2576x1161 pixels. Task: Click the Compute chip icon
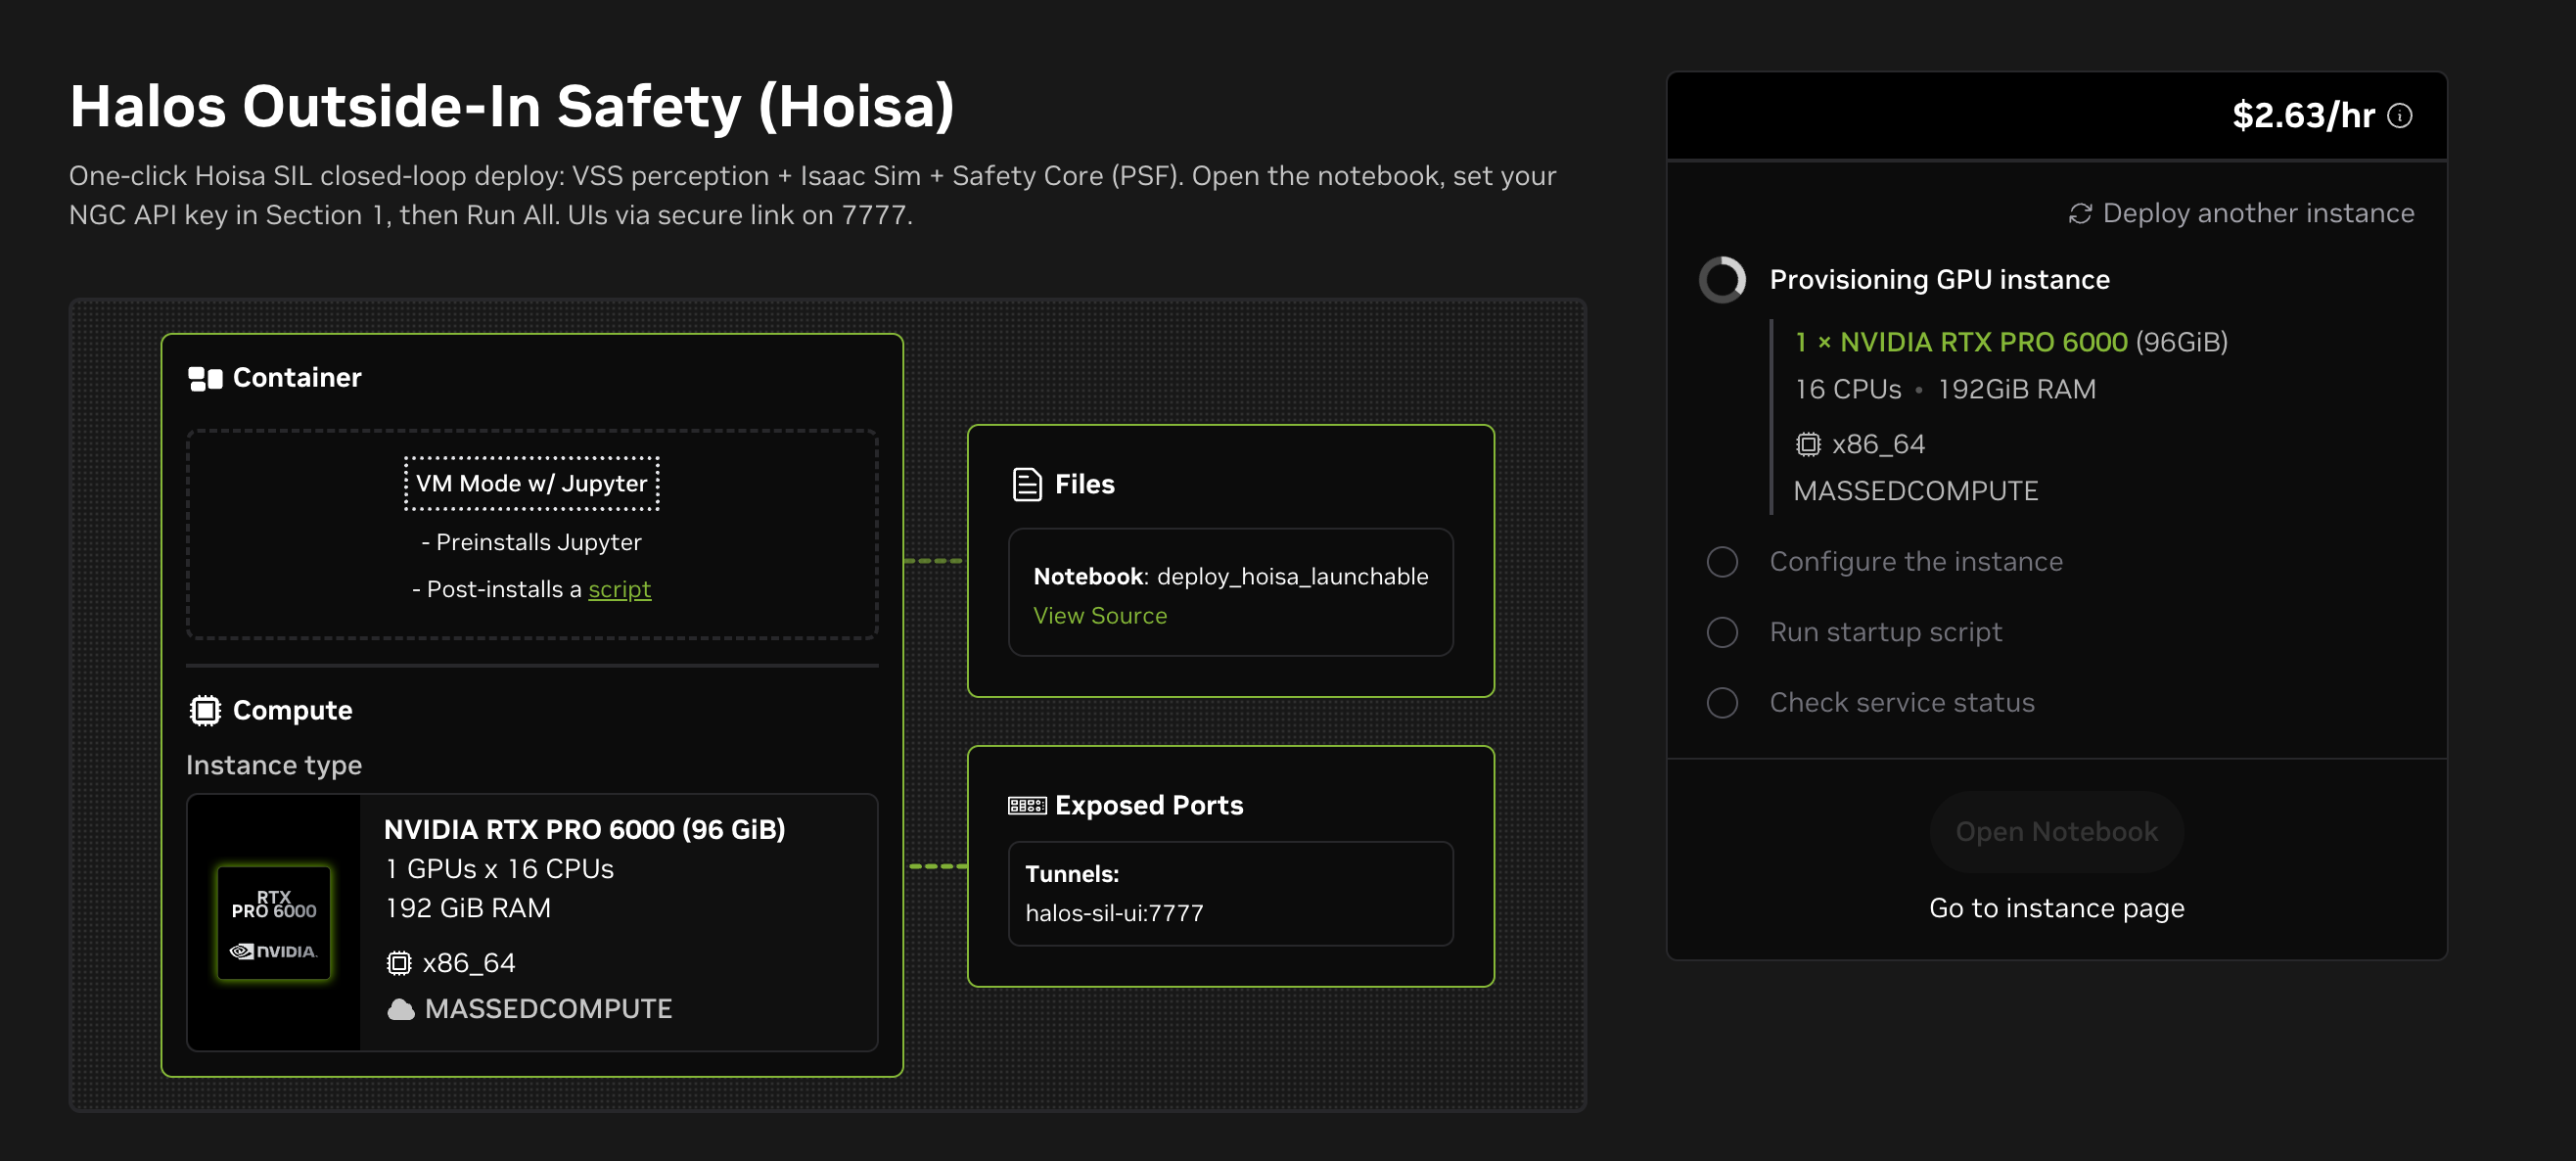pos(205,711)
